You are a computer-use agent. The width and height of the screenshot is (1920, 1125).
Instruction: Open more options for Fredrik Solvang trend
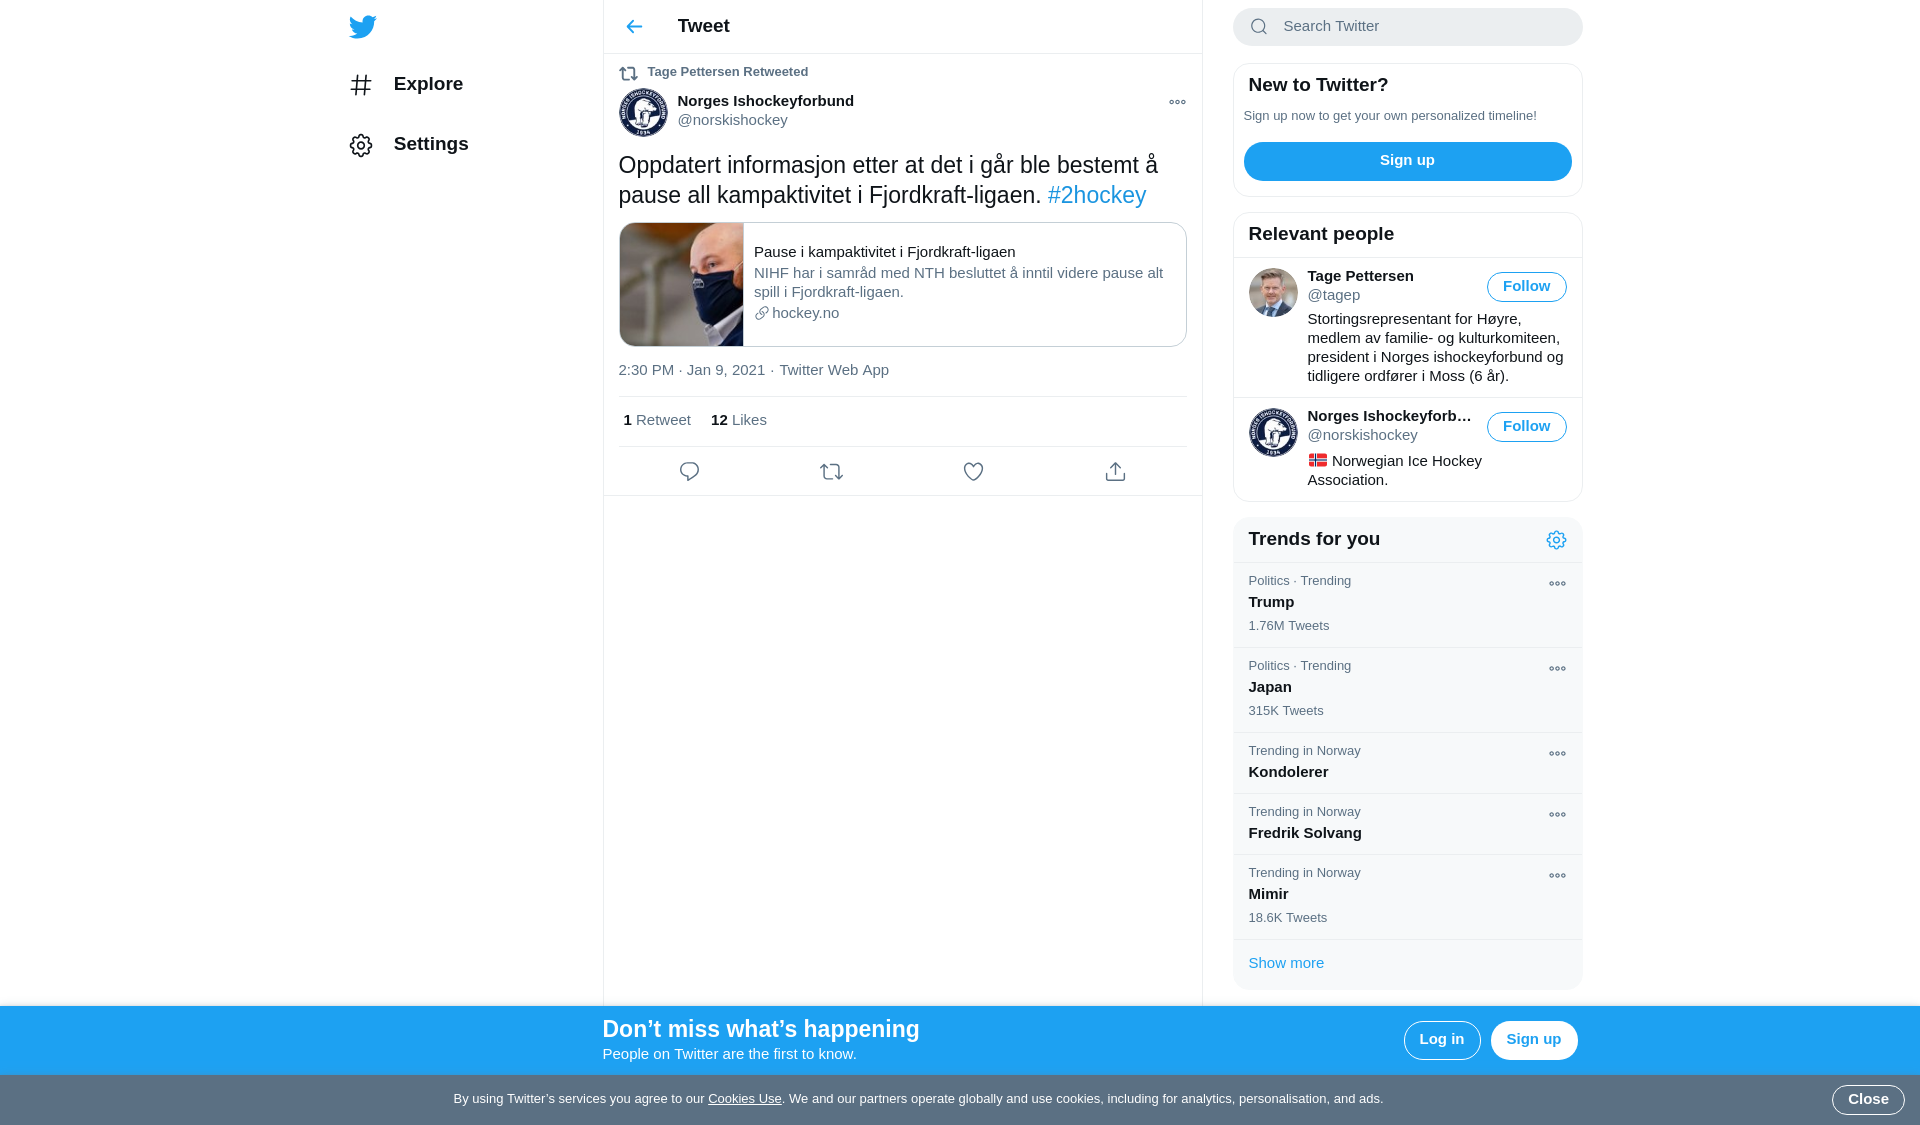tap(1557, 815)
